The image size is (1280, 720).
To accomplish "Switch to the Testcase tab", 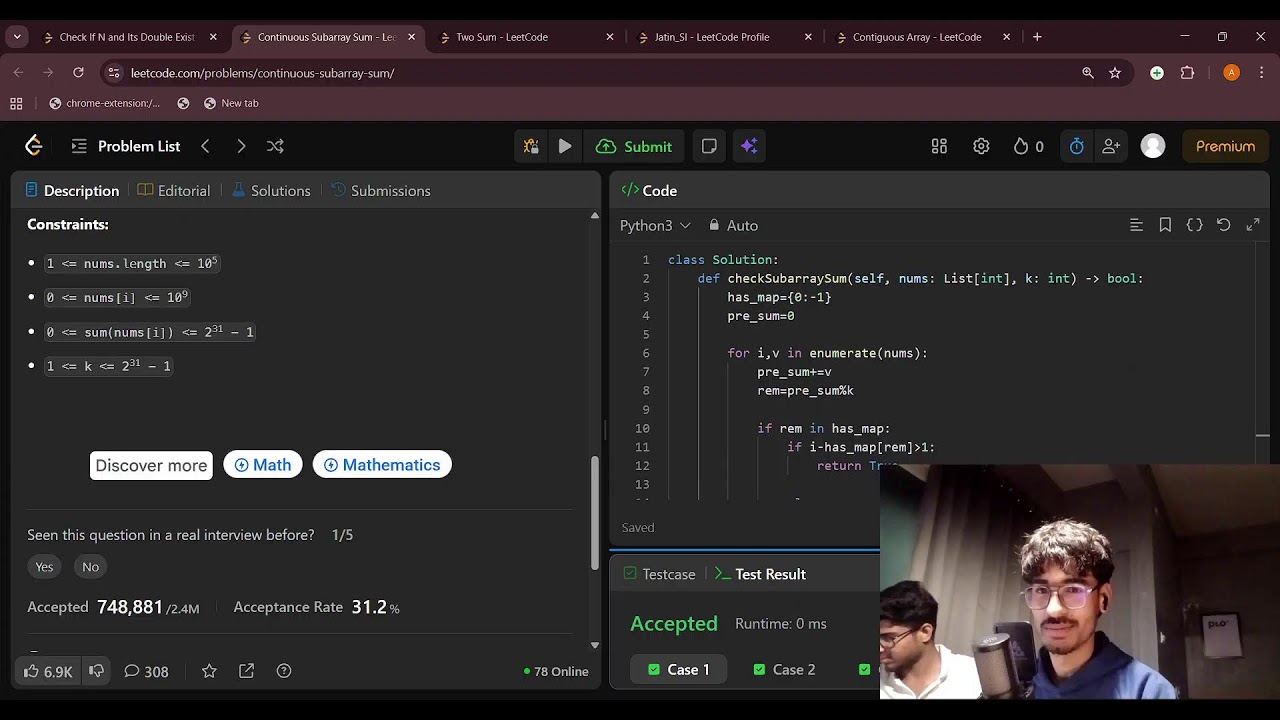I will [659, 574].
